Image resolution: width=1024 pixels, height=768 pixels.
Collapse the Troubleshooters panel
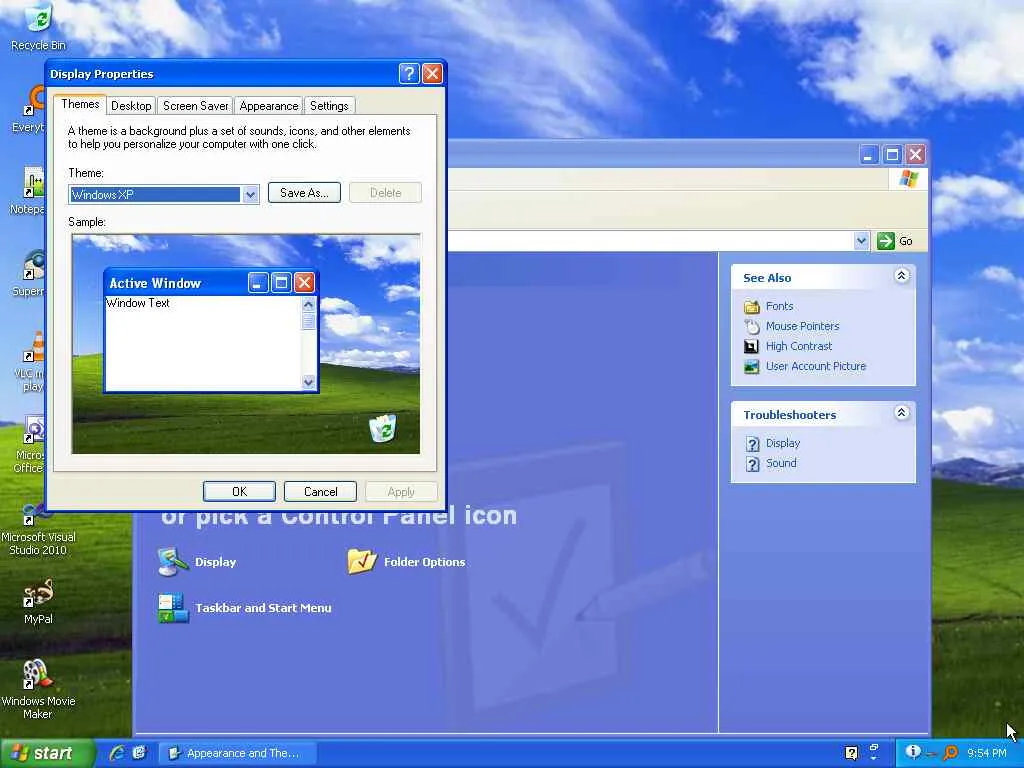tap(901, 413)
